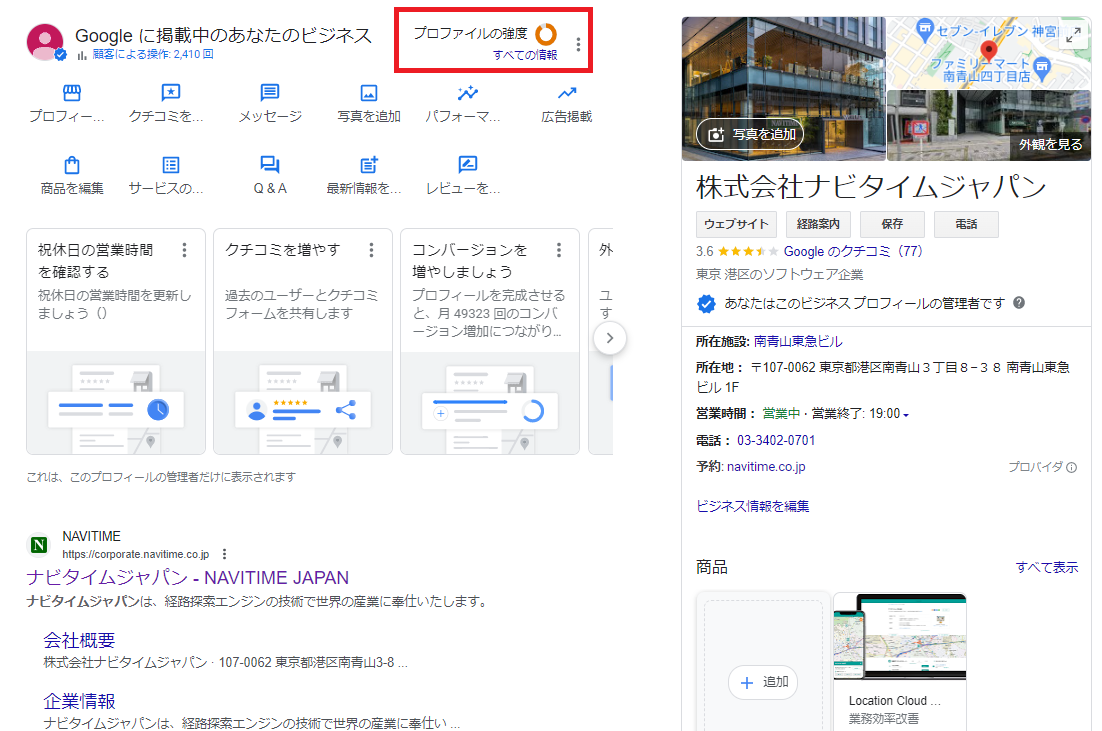1102x731 pixels.
Task: Click the + 追加 product button
Action: point(763,683)
